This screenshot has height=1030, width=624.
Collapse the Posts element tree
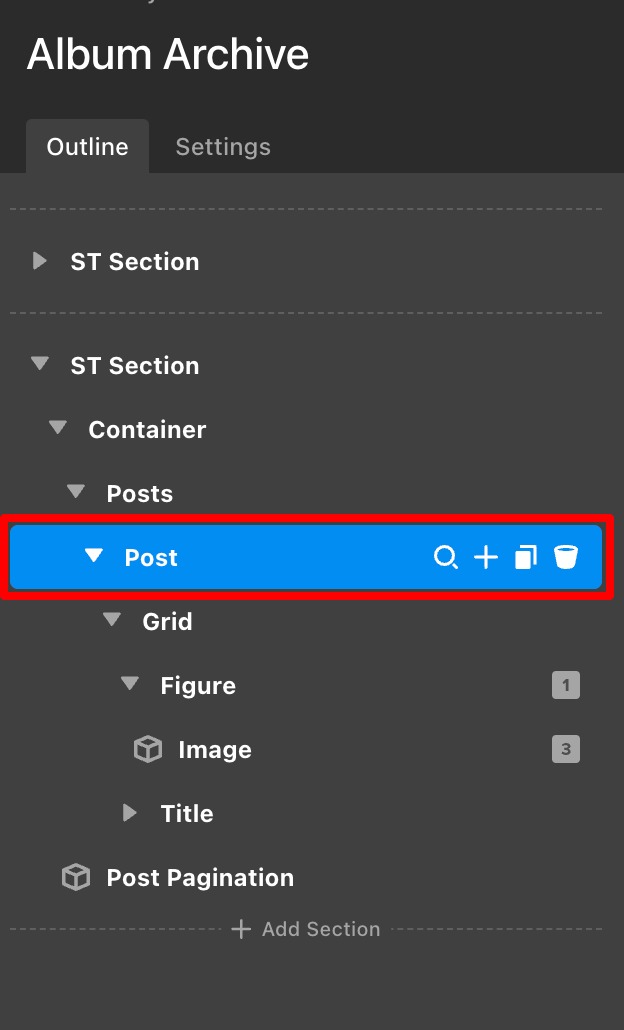[76, 493]
